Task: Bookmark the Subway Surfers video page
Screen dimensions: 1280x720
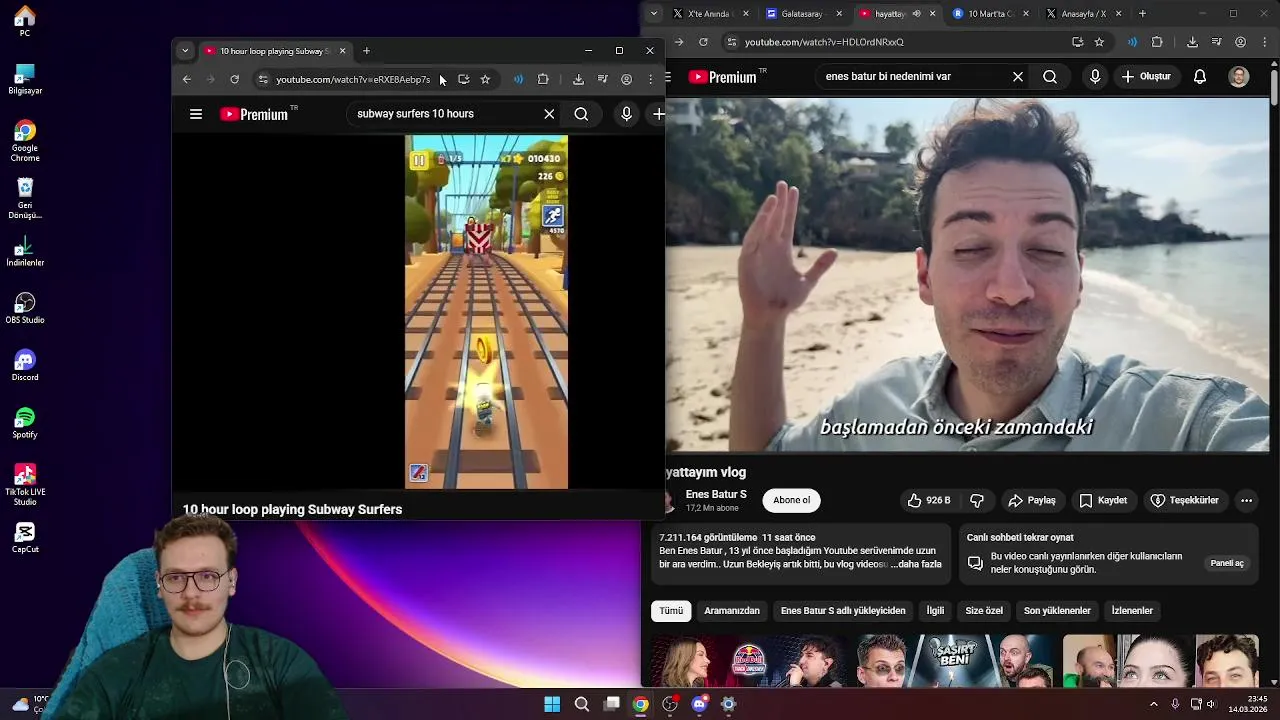Action: [x=485, y=79]
